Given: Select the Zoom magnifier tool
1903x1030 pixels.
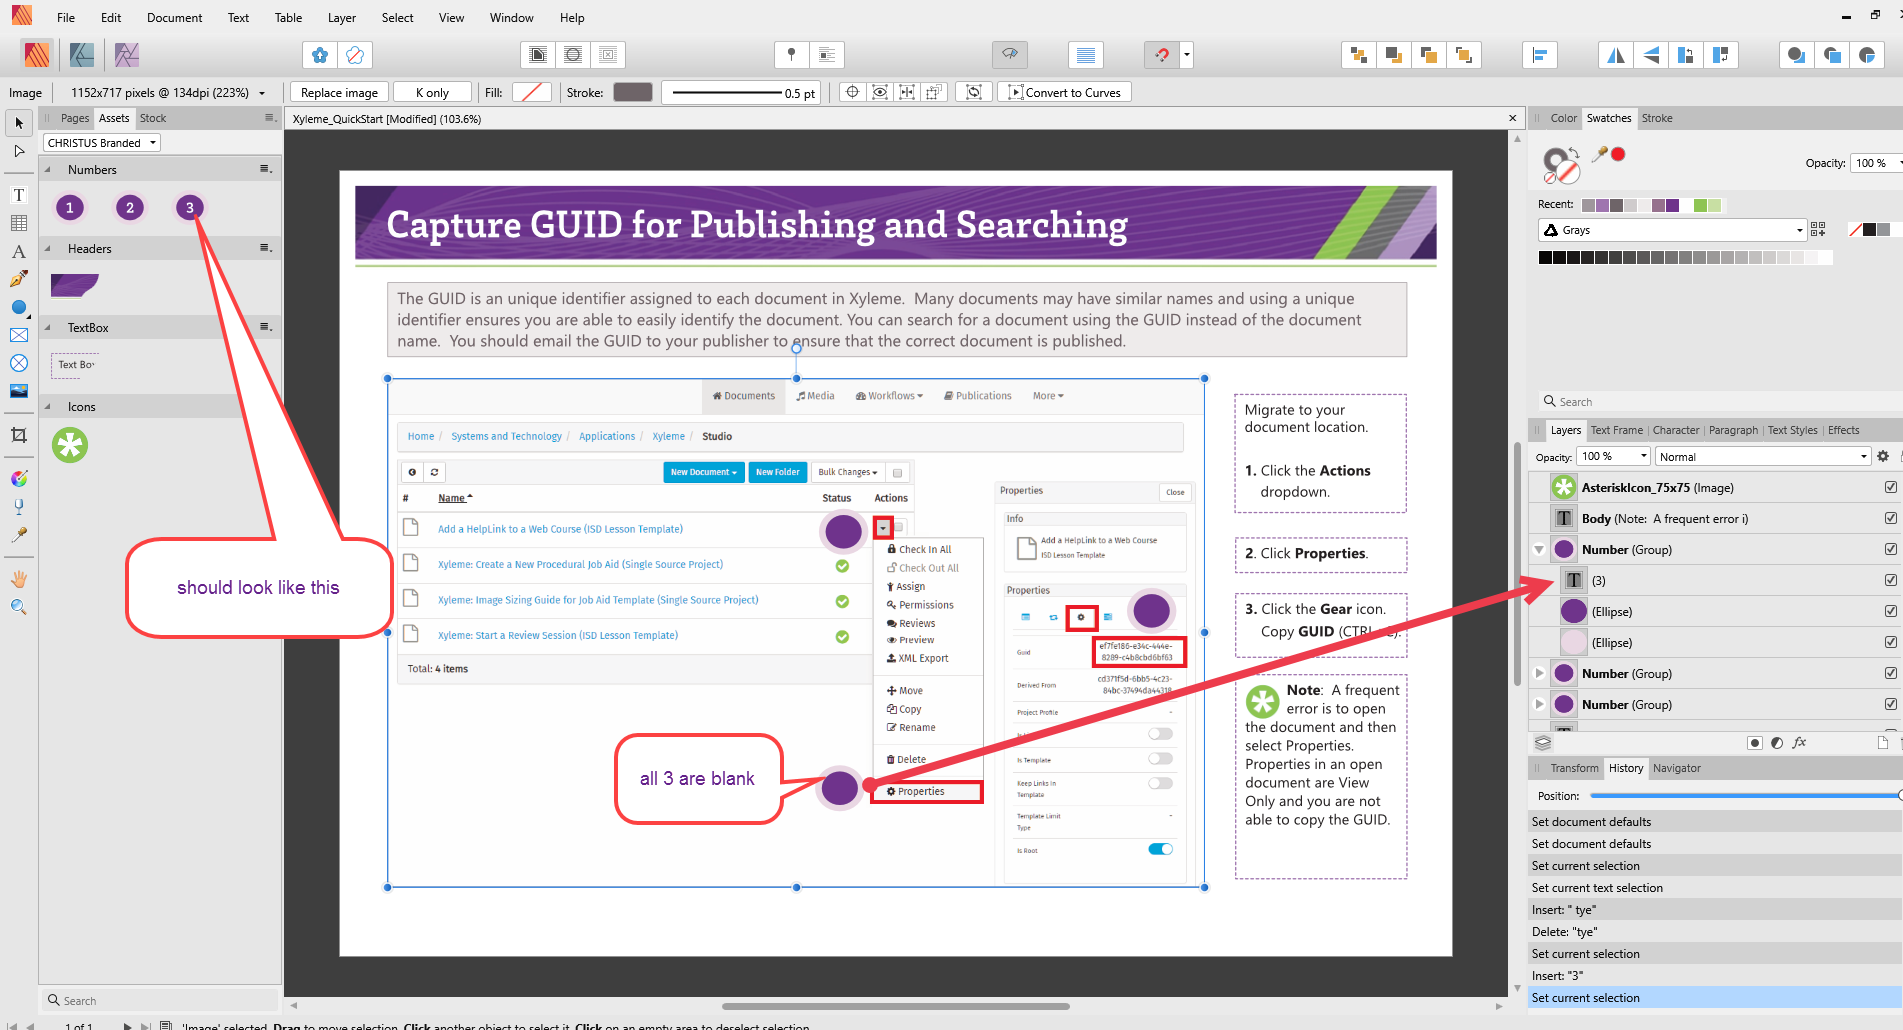Looking at the screenshot, I should click(19, 607).
